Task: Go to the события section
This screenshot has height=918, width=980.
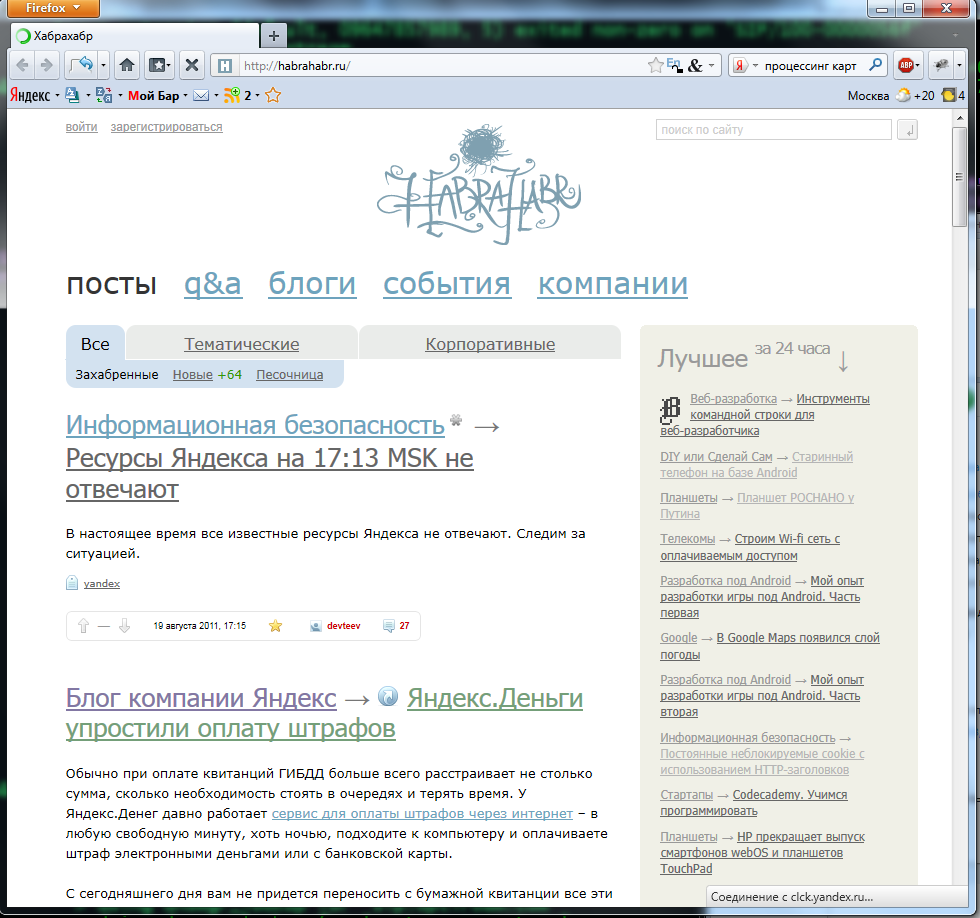Action: coord(447,284)
